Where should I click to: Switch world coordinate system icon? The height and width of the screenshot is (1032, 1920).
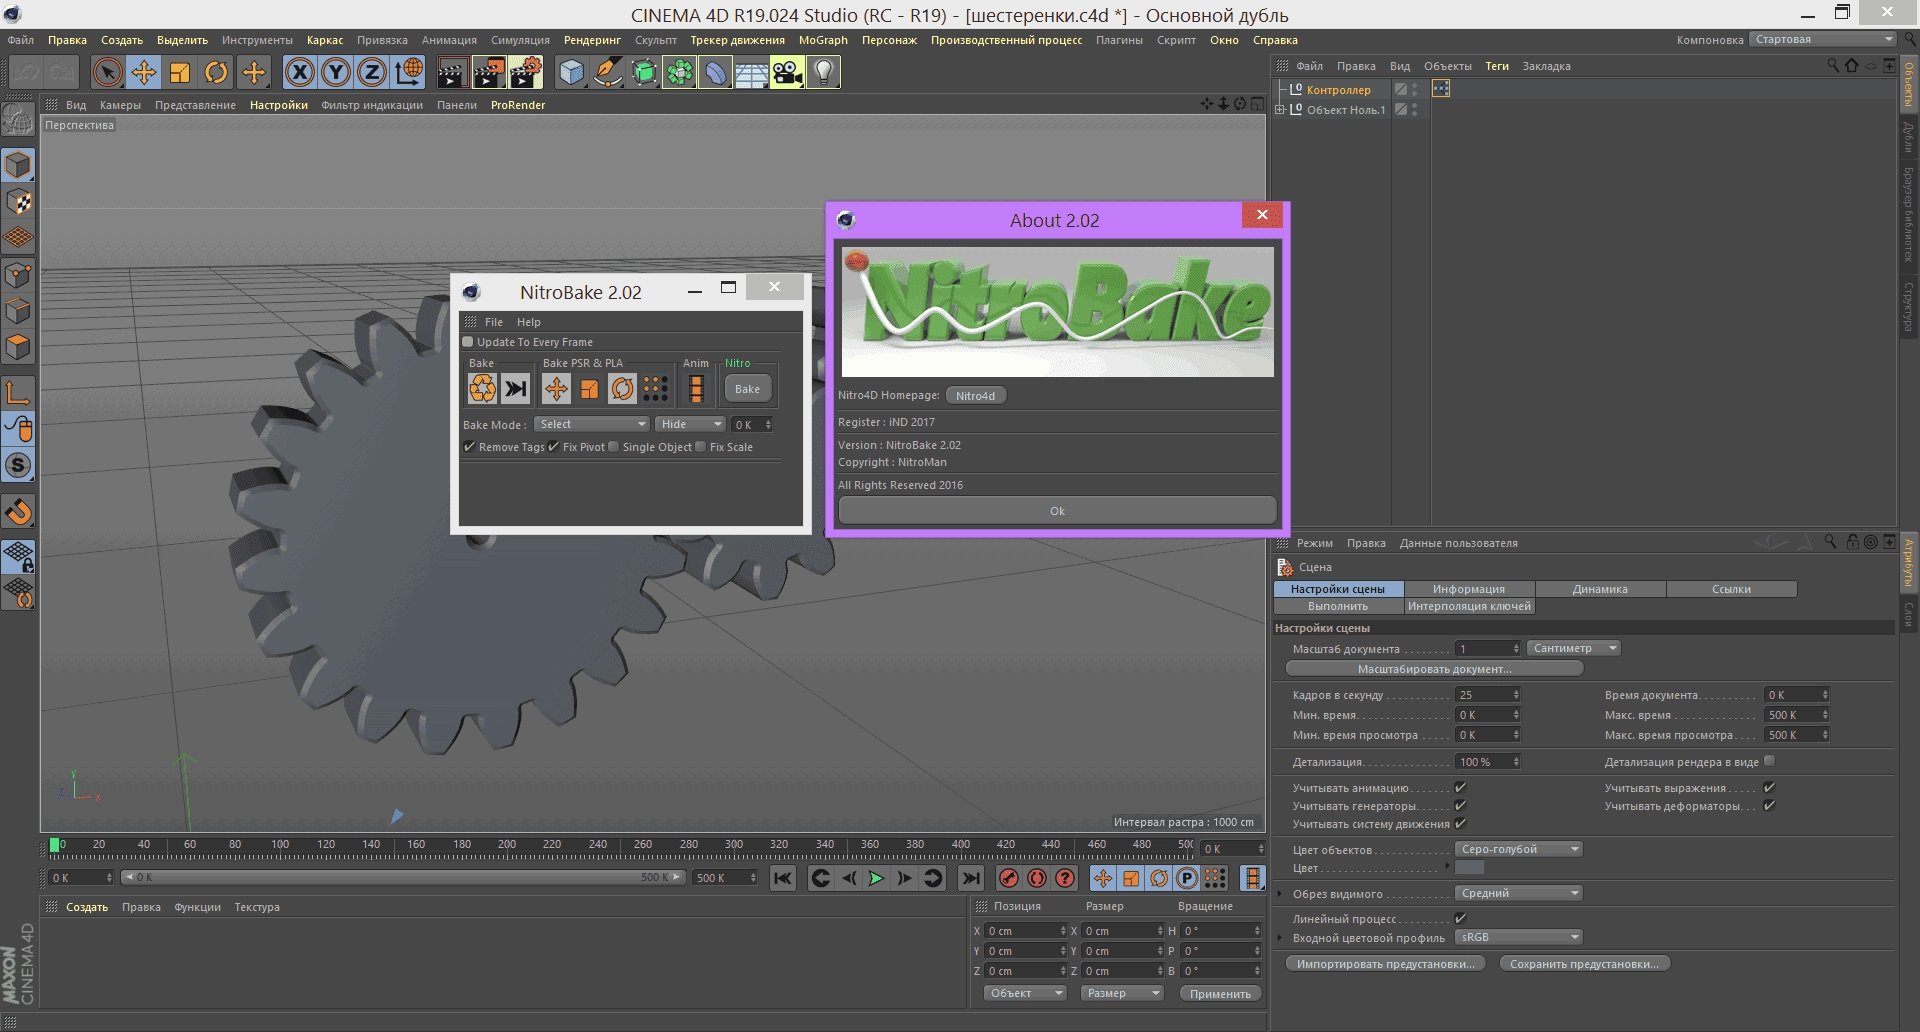[408, 72]
